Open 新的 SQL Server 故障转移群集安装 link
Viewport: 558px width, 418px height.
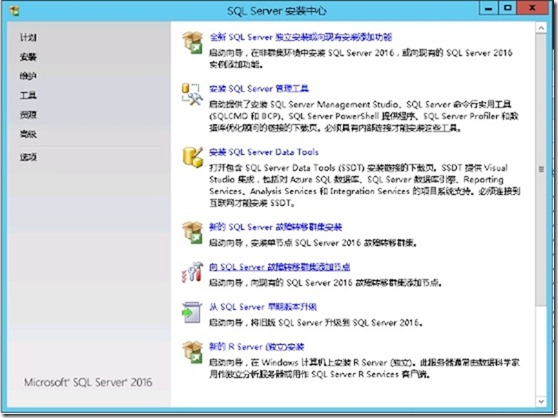[275, 227]
